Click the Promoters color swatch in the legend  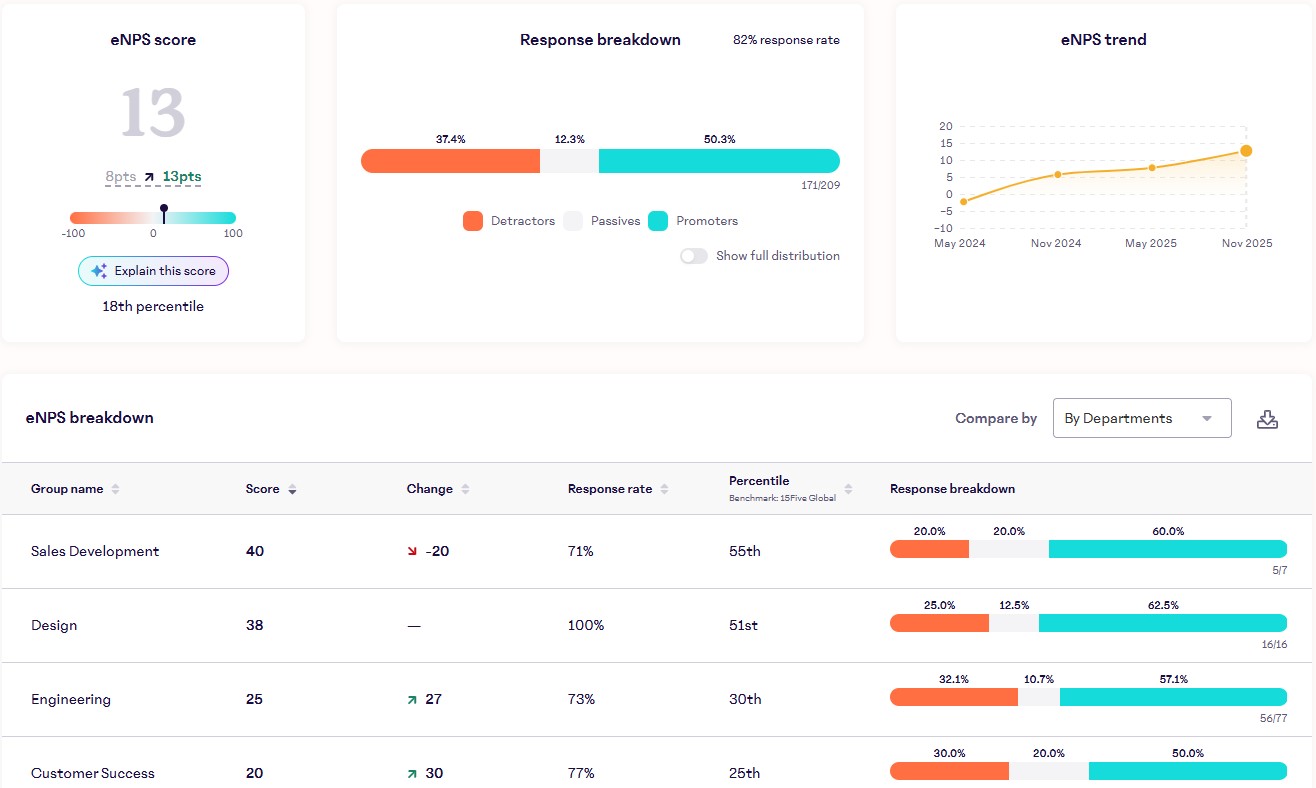660,220
